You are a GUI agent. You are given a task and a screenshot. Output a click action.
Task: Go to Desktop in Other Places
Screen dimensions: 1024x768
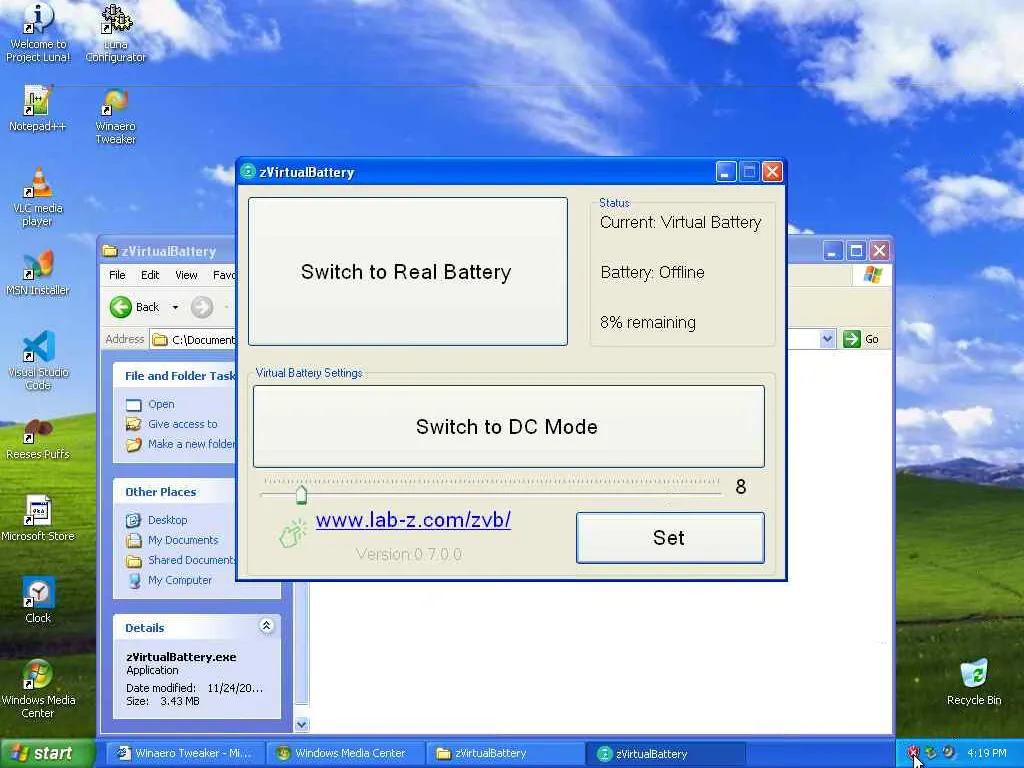167,520
